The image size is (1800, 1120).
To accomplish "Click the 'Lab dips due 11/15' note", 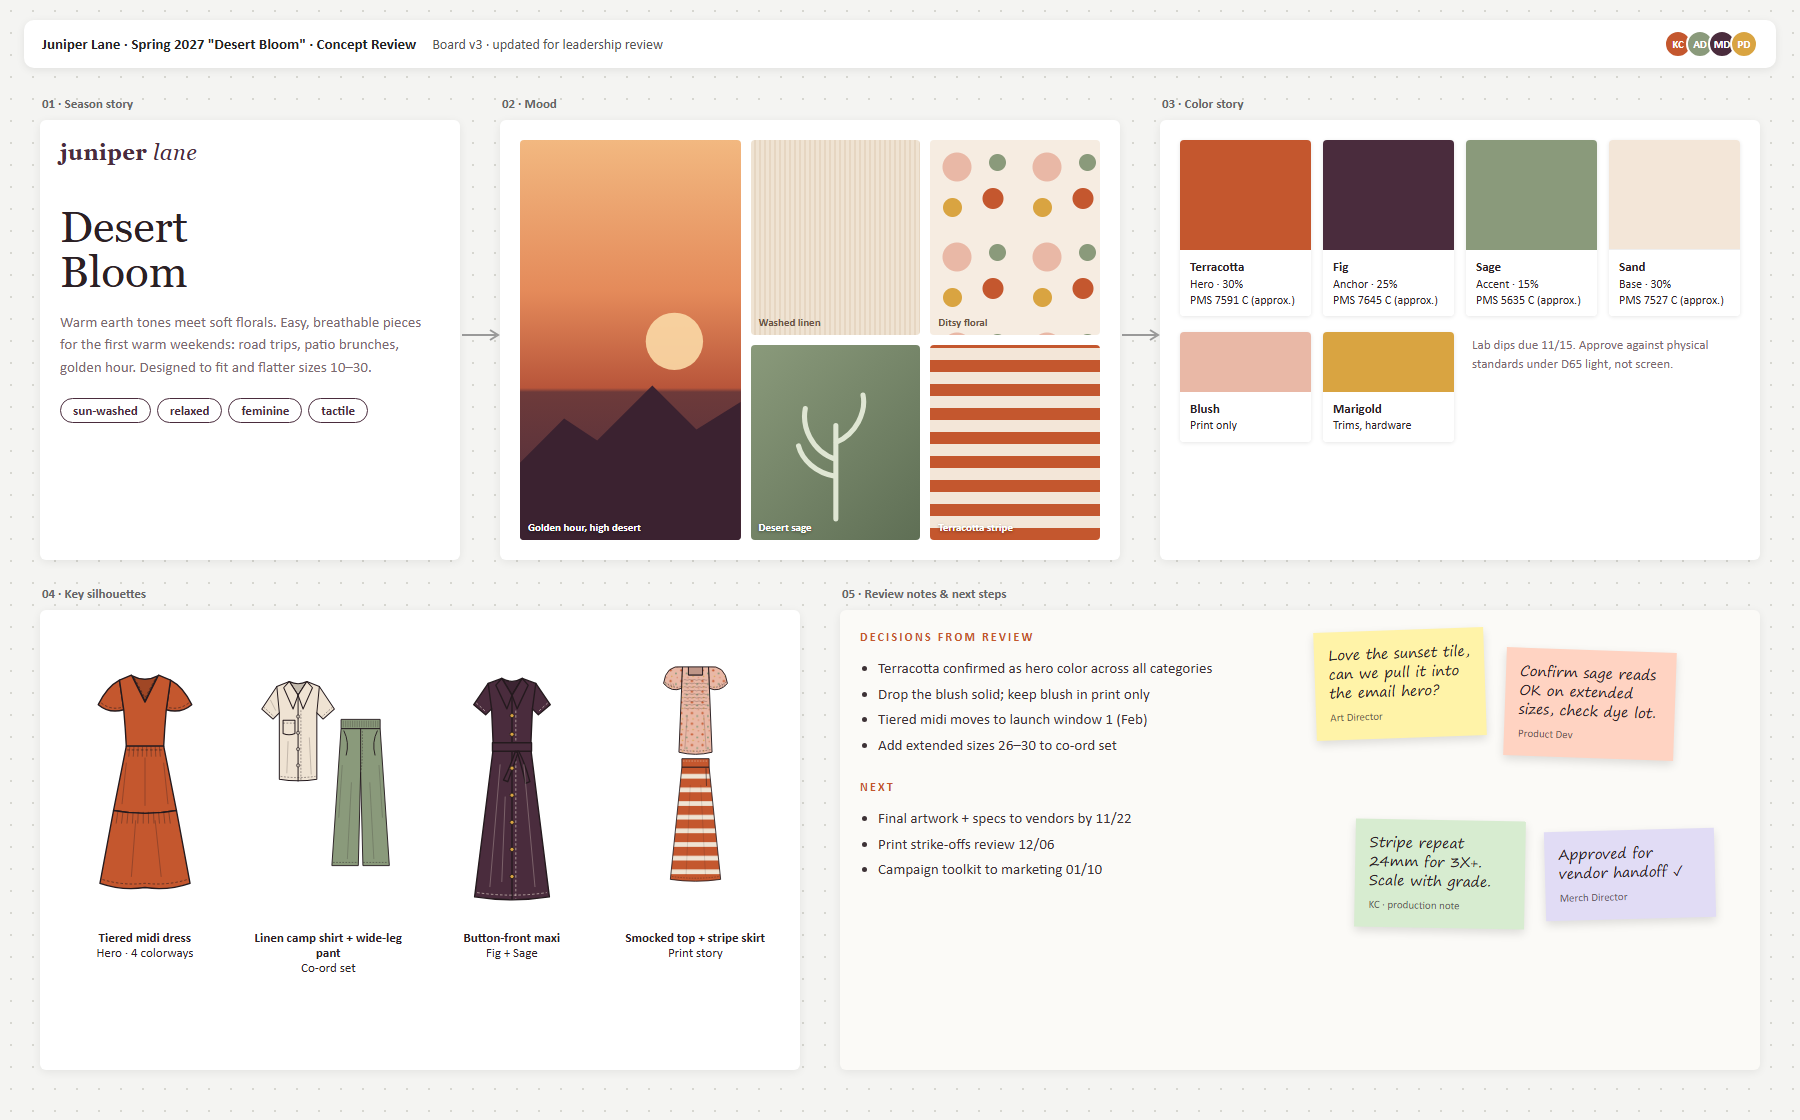I will [x=1590, y=354].
